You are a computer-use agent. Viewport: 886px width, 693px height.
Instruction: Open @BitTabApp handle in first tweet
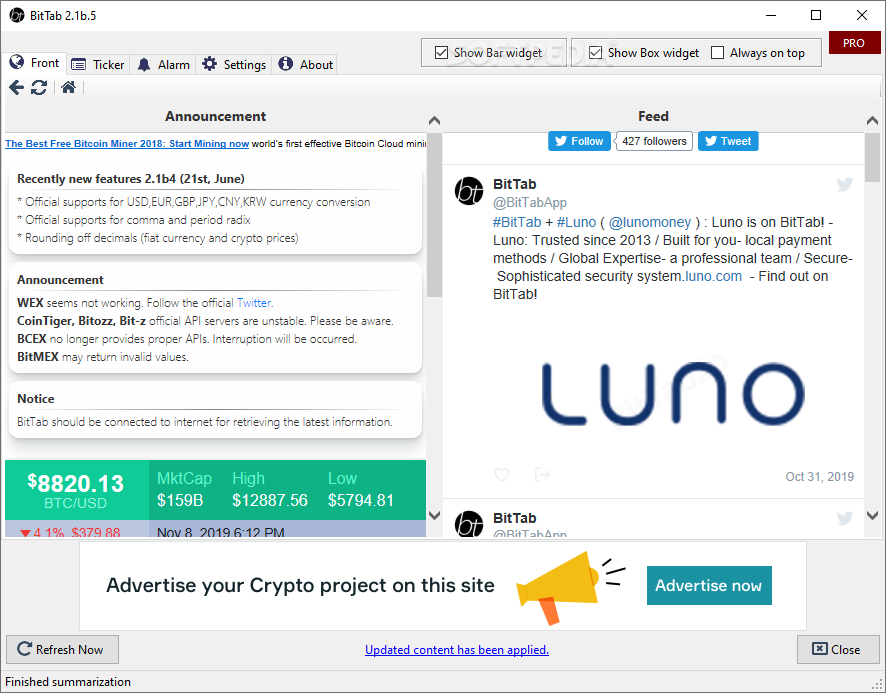pos(529,202)
